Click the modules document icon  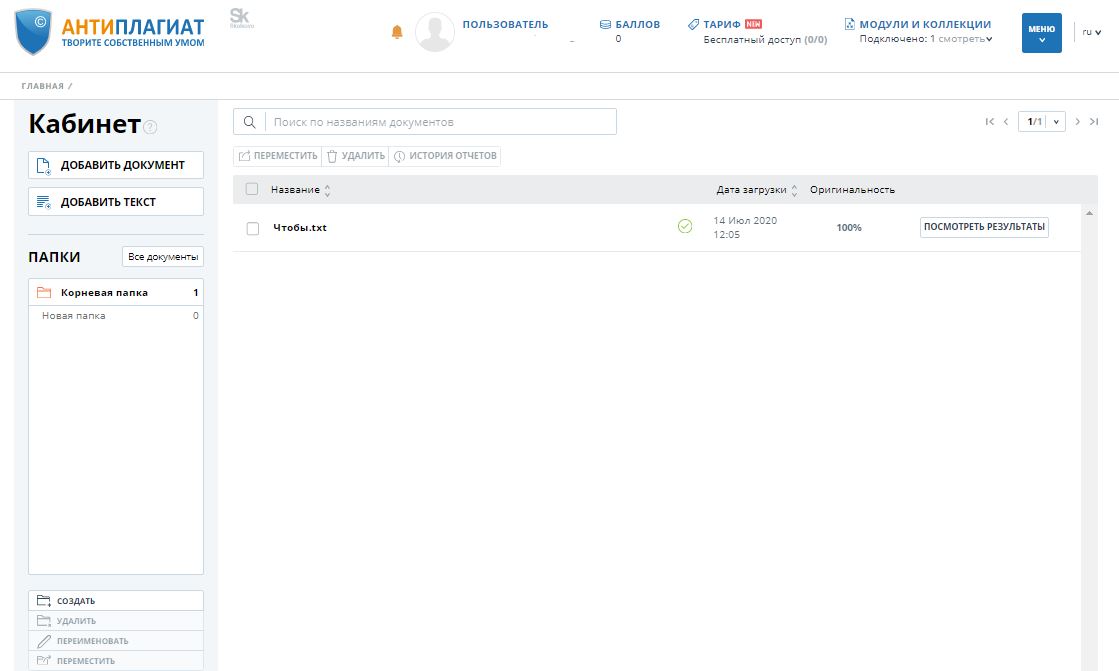[x=849, y=24]
